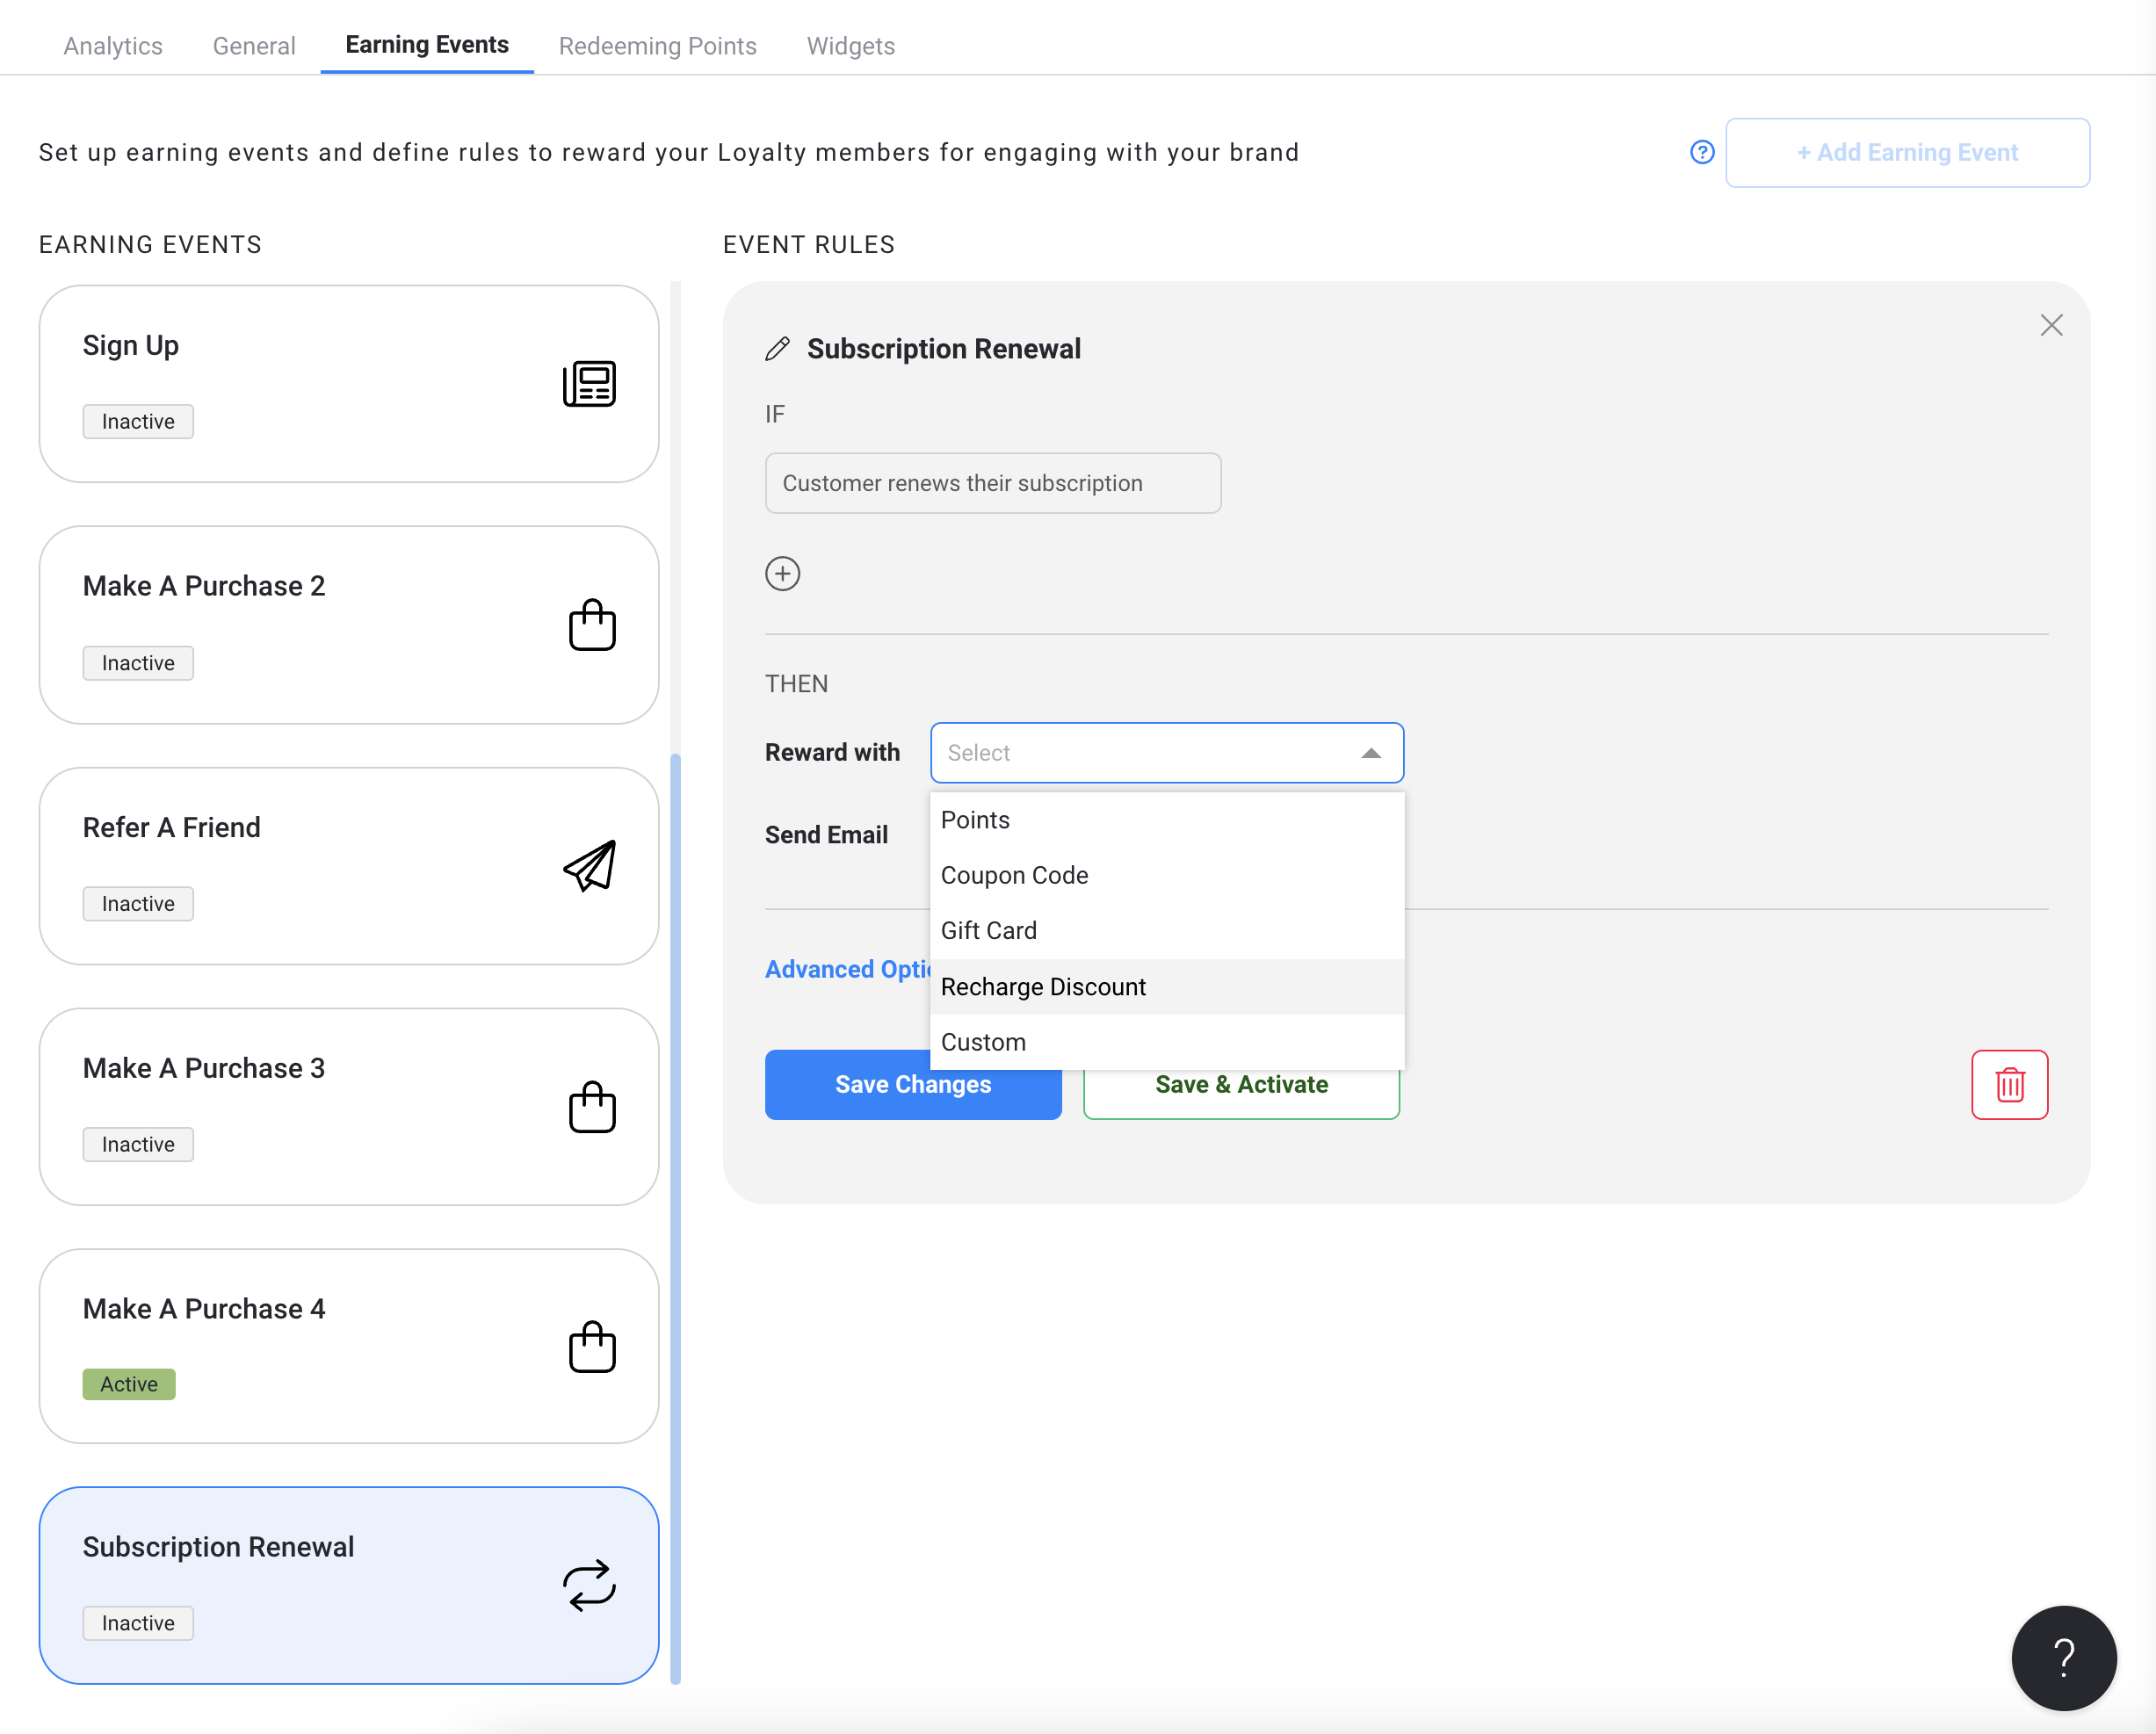Delete event with the red trash button
Viewport: 2156px width, 1734px height.
[x=2009, y=1085]
